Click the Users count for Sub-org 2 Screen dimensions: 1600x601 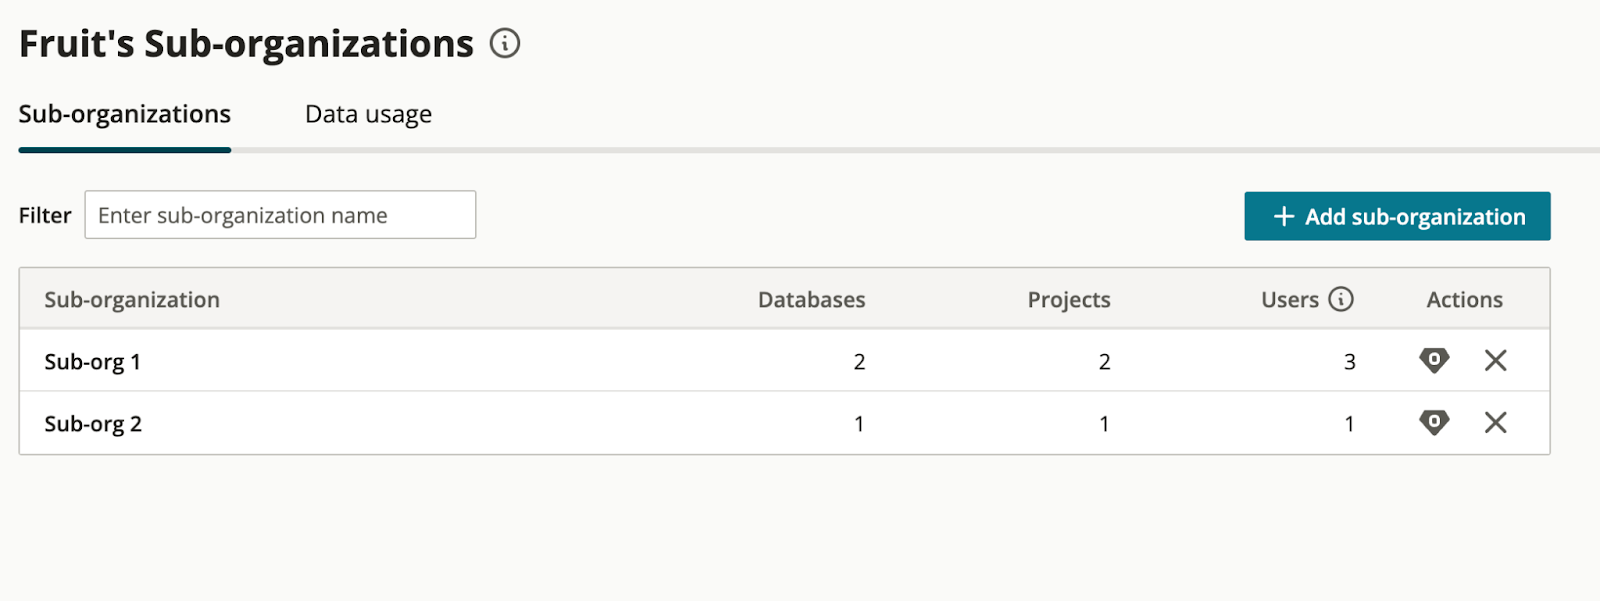[1349, 422]
